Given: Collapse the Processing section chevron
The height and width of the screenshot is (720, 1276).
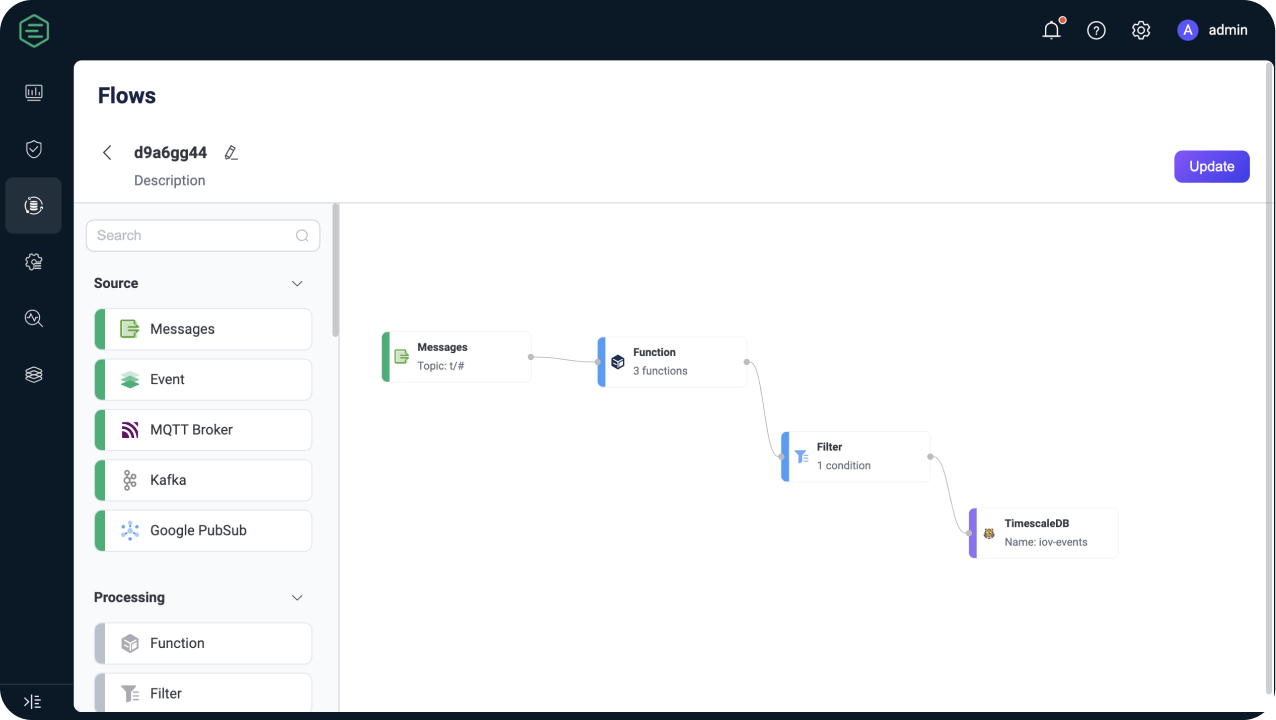Looking at the screenshot, I should (297, 598).
